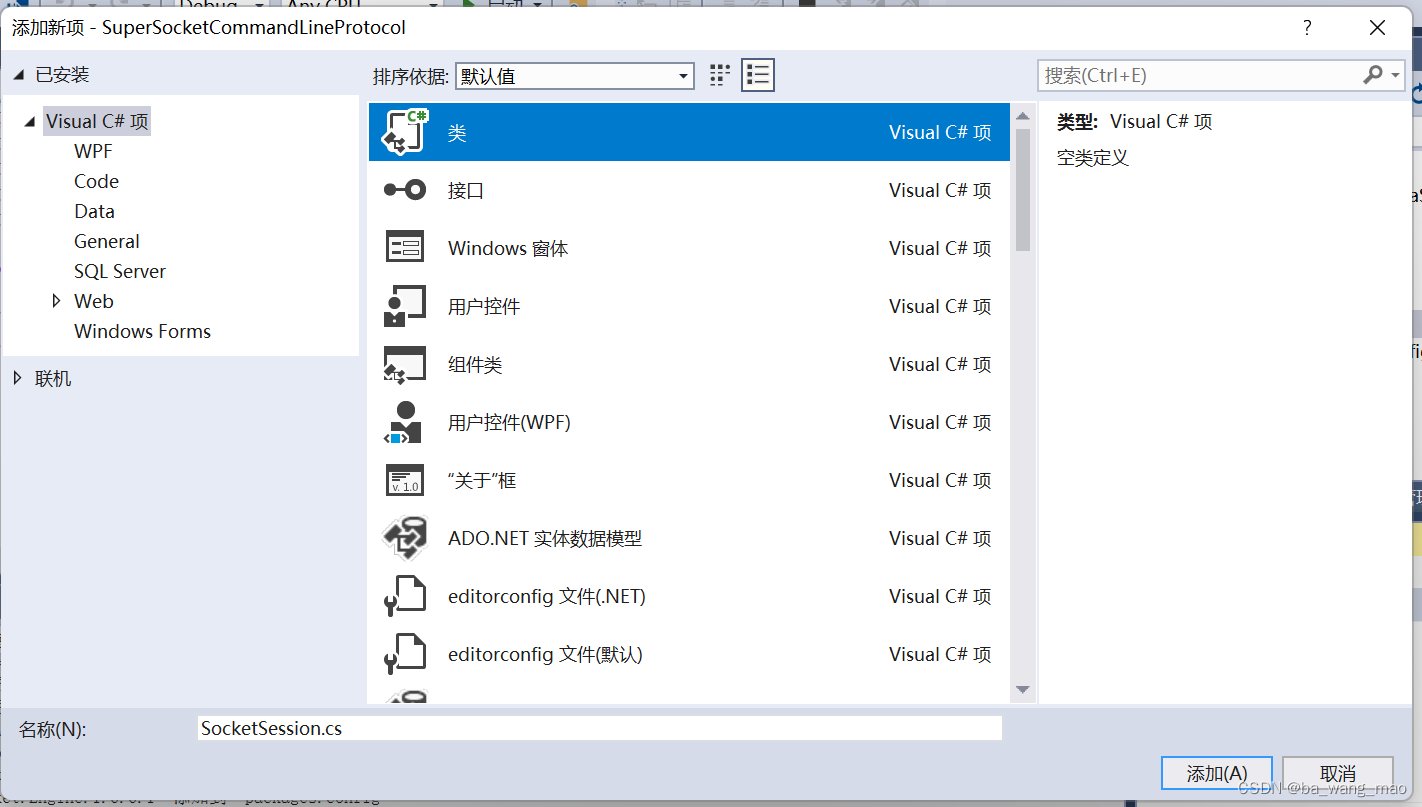The width and height of the screenshot is (1422, 807).
Task: Click the ADO.NET 实体数据模型 name text
Action: (545, 538)
